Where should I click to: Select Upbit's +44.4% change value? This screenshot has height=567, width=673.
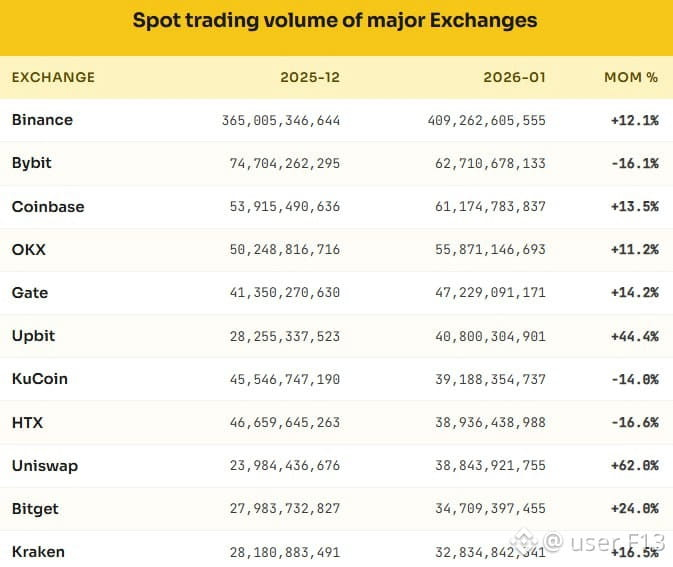point(635,336)
